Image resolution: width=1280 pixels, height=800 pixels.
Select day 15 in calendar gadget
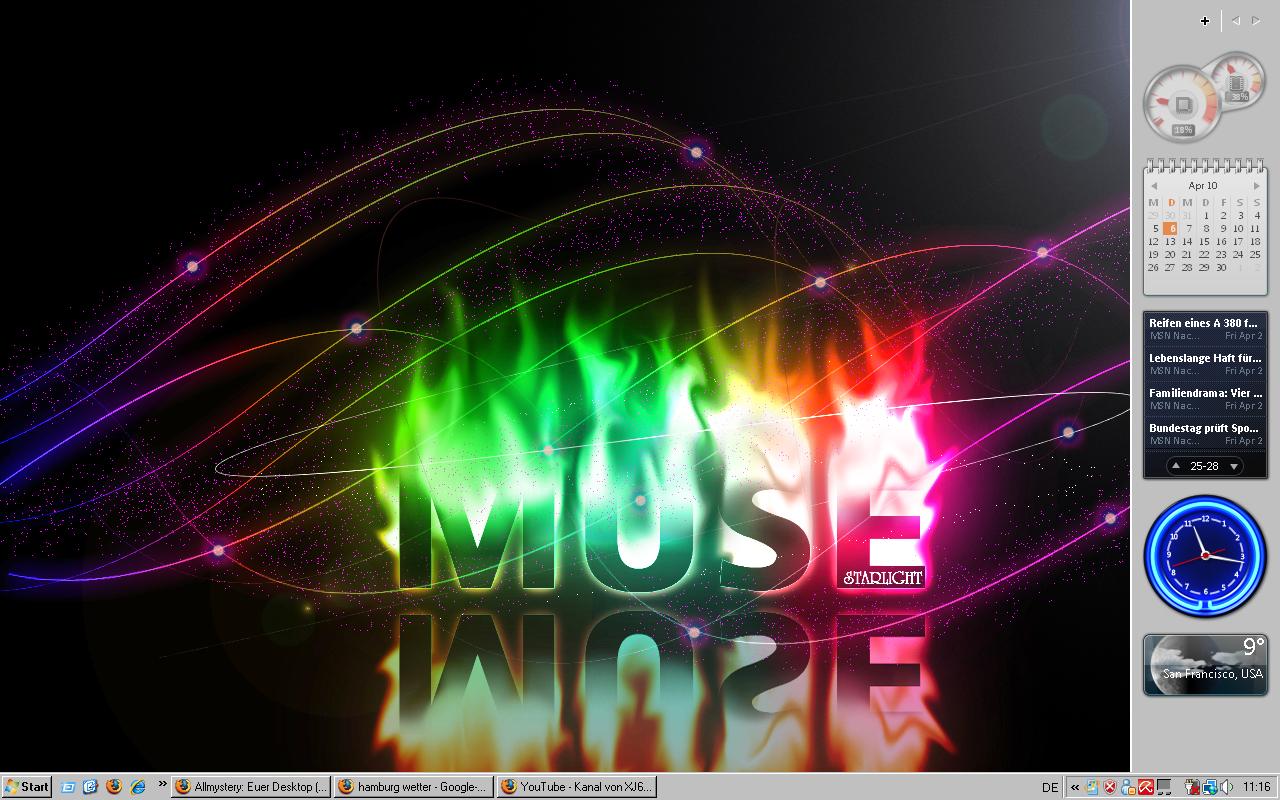(1204, 241)
